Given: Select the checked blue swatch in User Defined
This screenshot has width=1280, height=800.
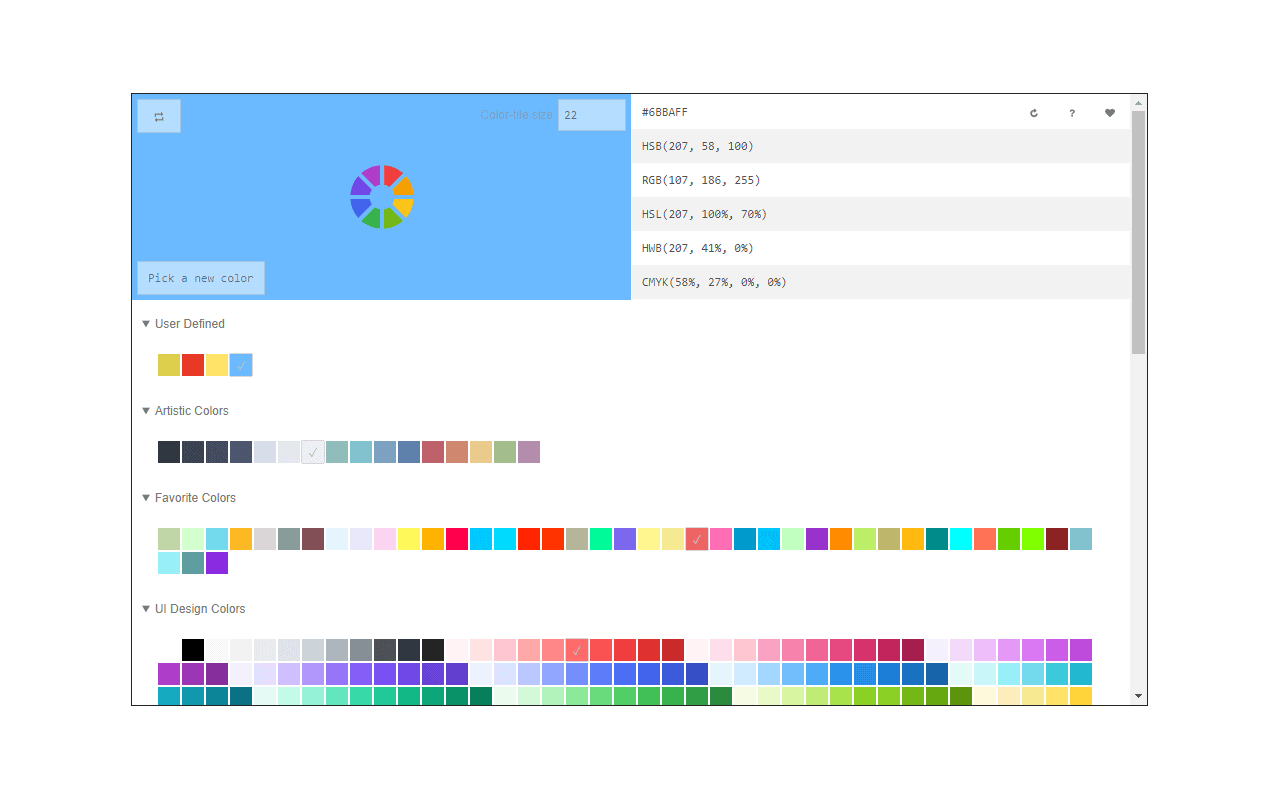Looking at the screenshot, I should point(241,365).
